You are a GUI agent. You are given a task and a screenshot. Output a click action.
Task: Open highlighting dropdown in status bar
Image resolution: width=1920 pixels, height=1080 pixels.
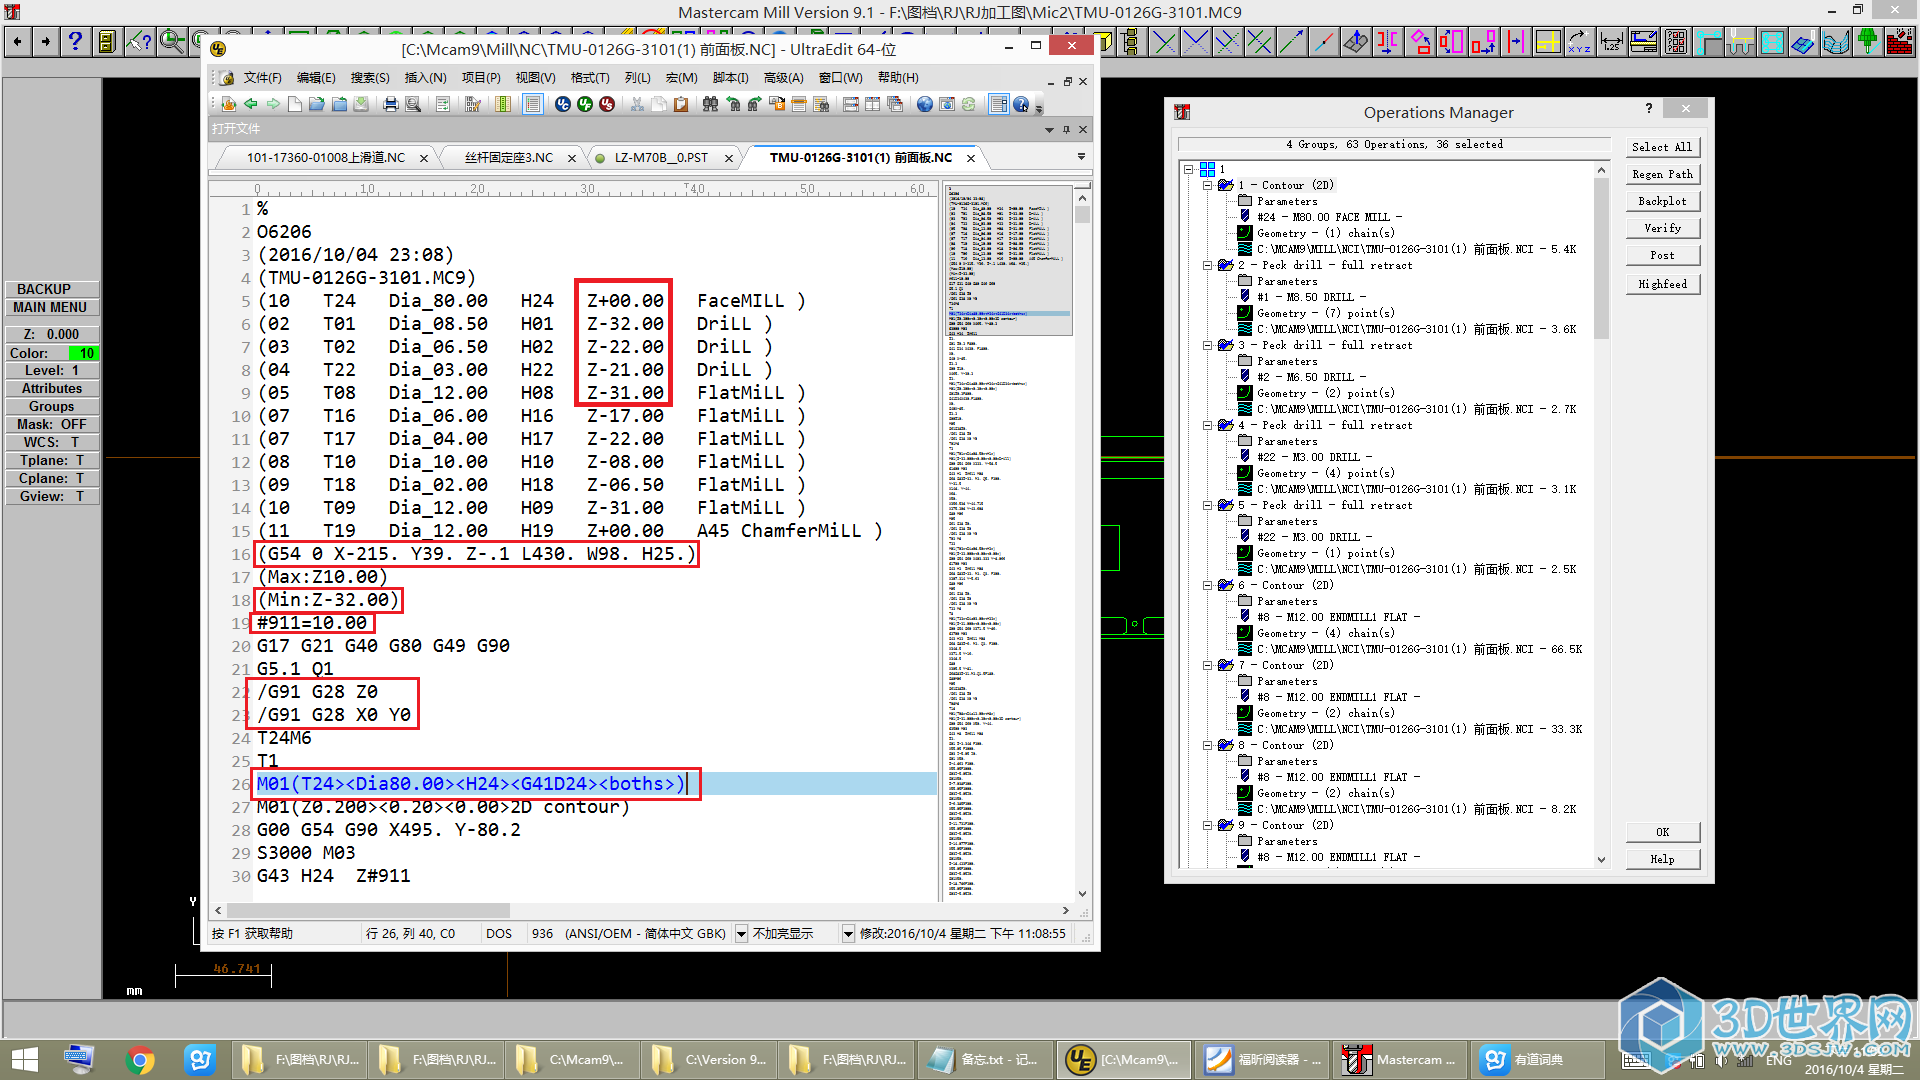[848, 934]
